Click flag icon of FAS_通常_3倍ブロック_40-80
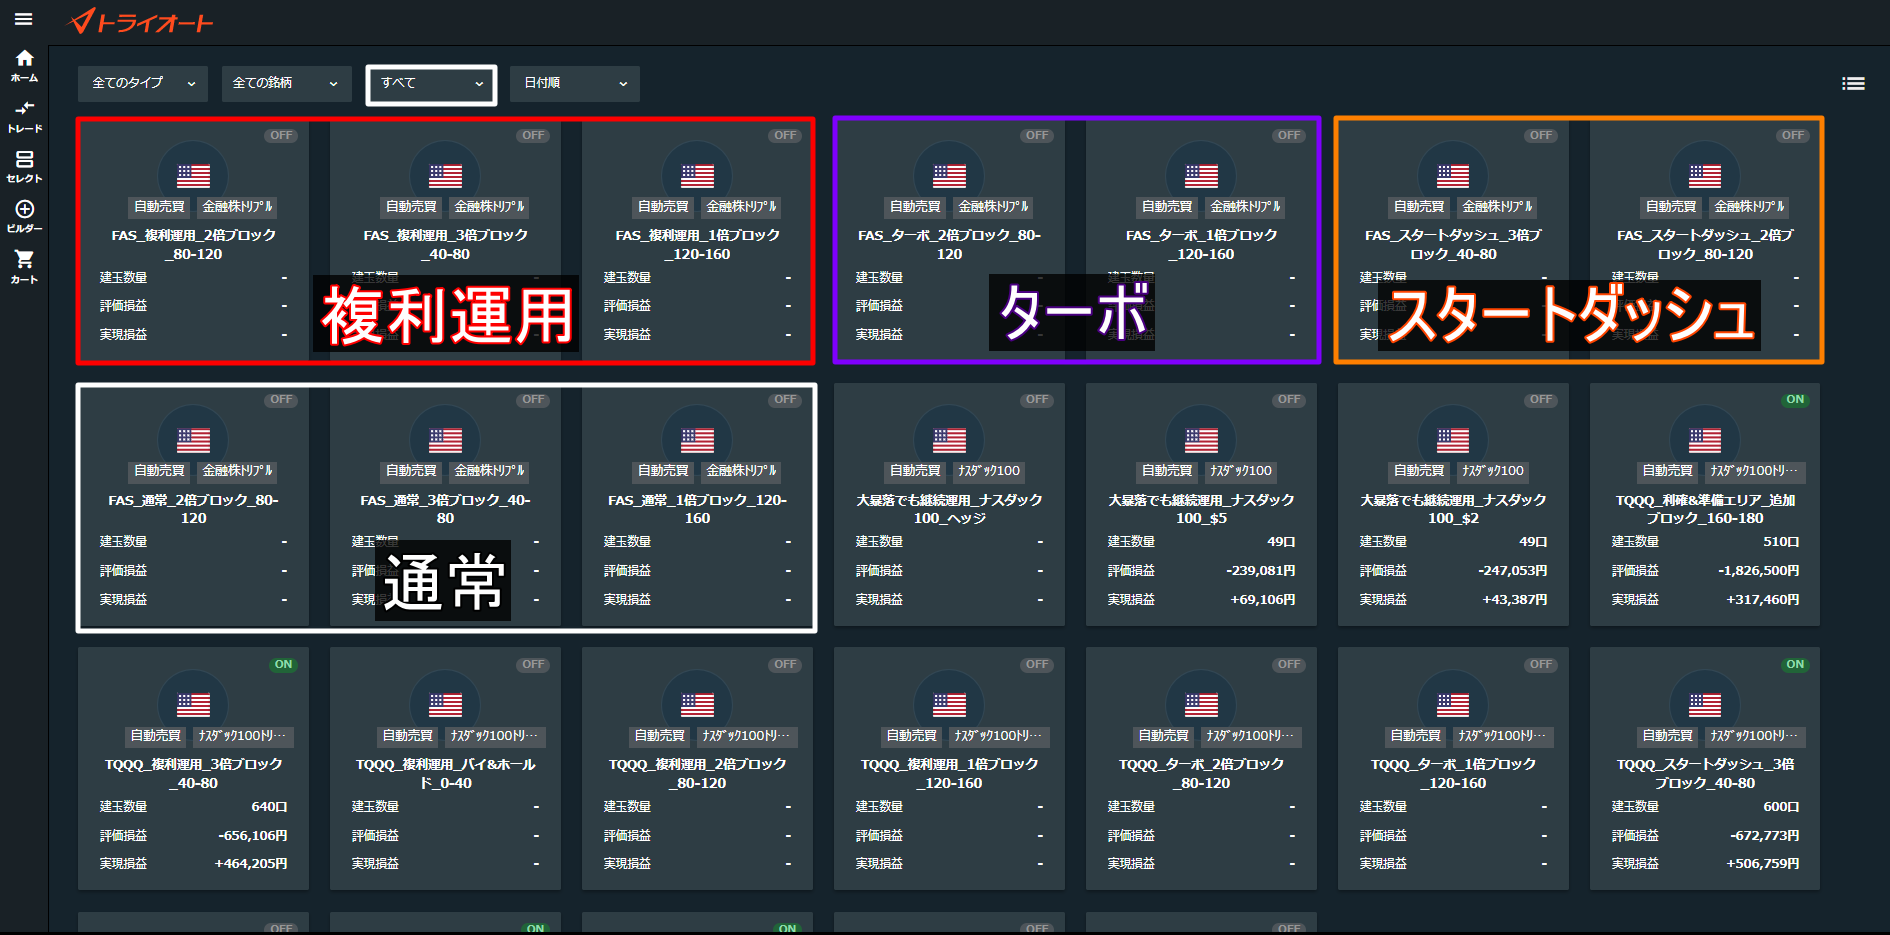The image size is (1890, 935). 445,440
